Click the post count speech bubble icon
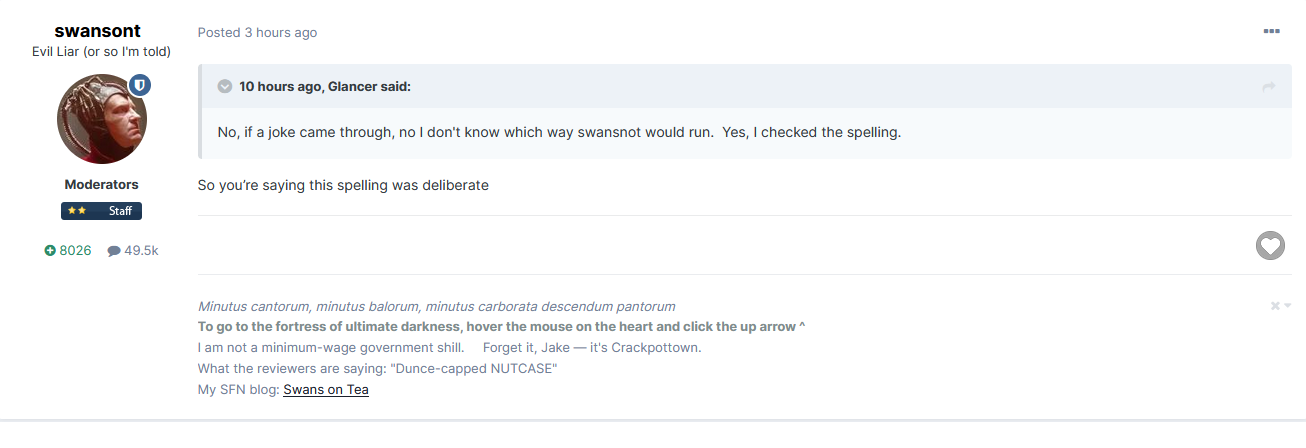Image resolution: width=1306 pixels, height=448 pixels. (x=114, y=251)
